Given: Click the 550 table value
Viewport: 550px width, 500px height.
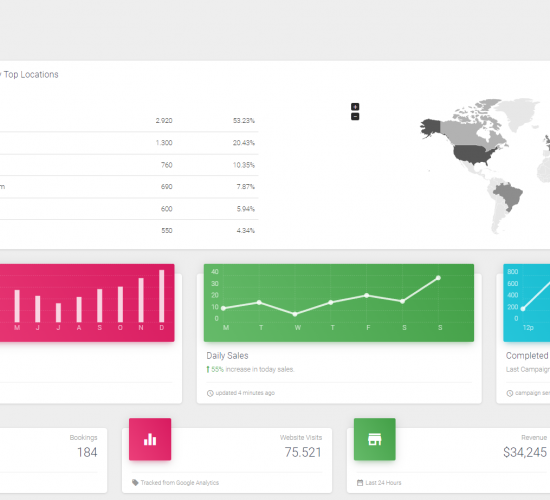Looking at the screenshot, I should pyautogui.click(x=167, y=231).
